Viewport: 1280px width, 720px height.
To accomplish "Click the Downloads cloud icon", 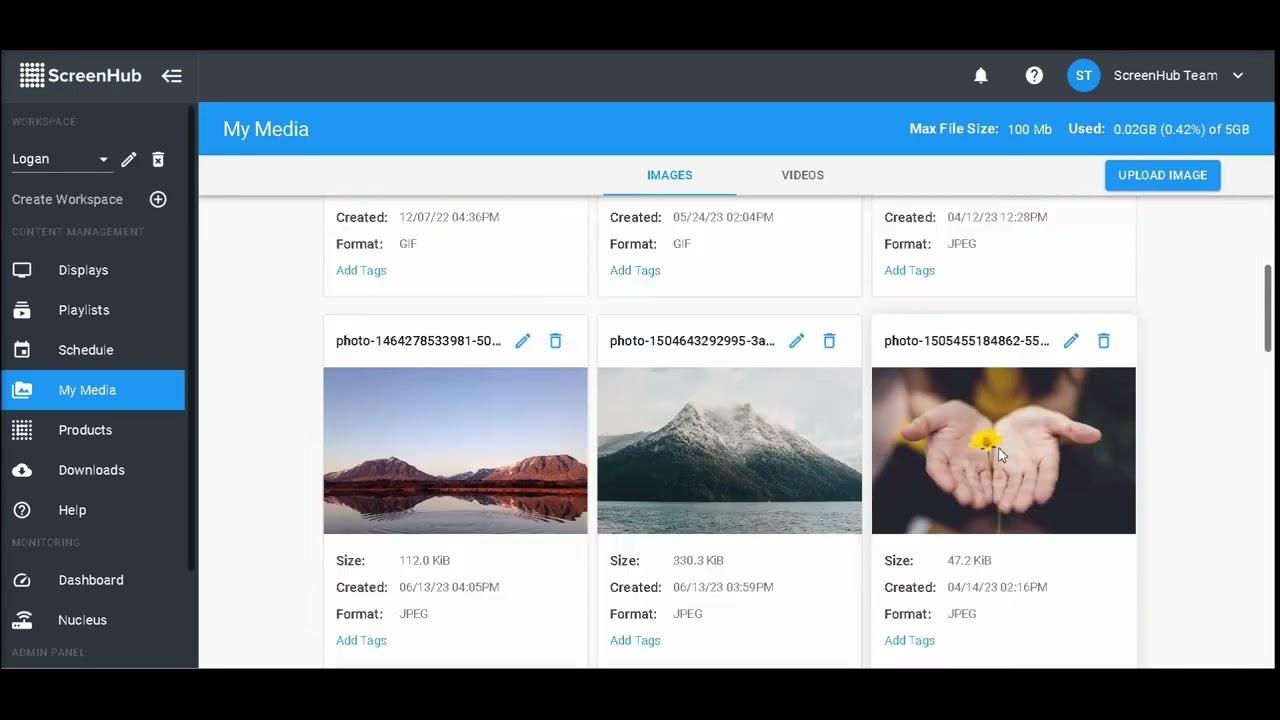I will point(22,470).
